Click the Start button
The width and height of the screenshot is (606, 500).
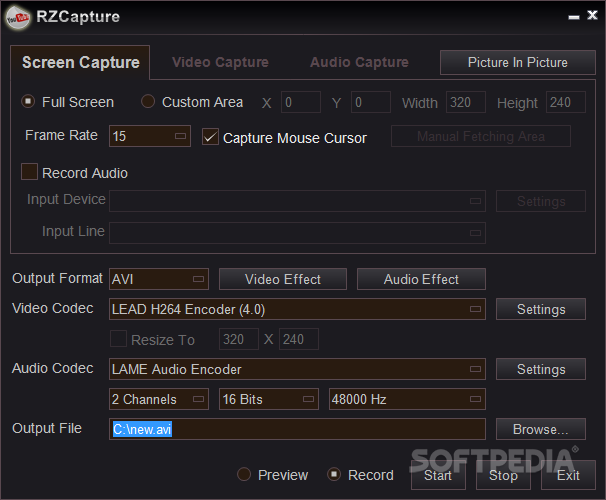tap(438, 475)
